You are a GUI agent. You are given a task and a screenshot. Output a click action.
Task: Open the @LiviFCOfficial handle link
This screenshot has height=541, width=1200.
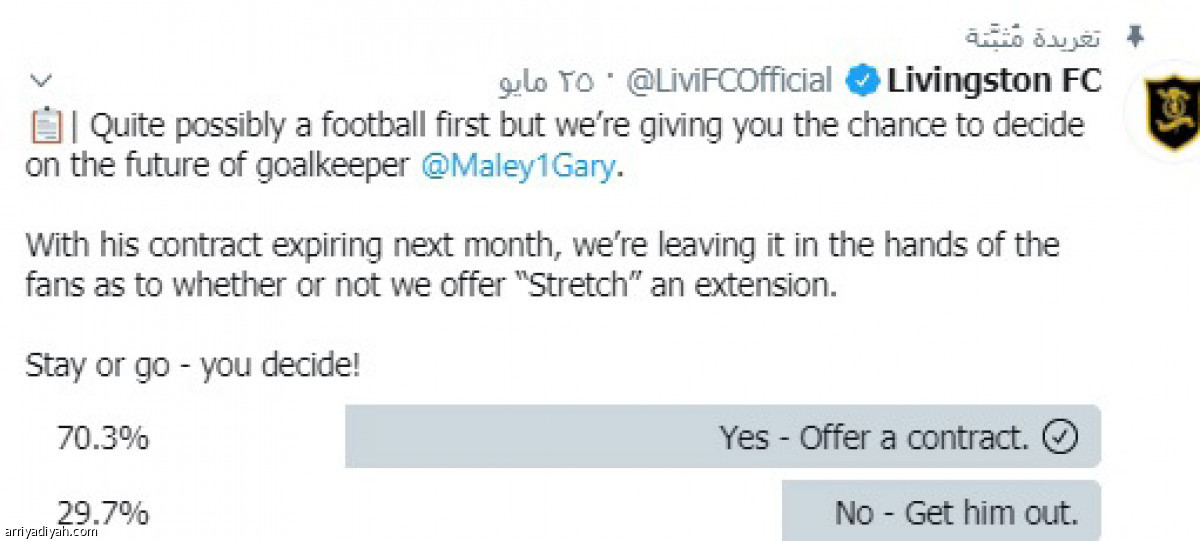point(729,81)
